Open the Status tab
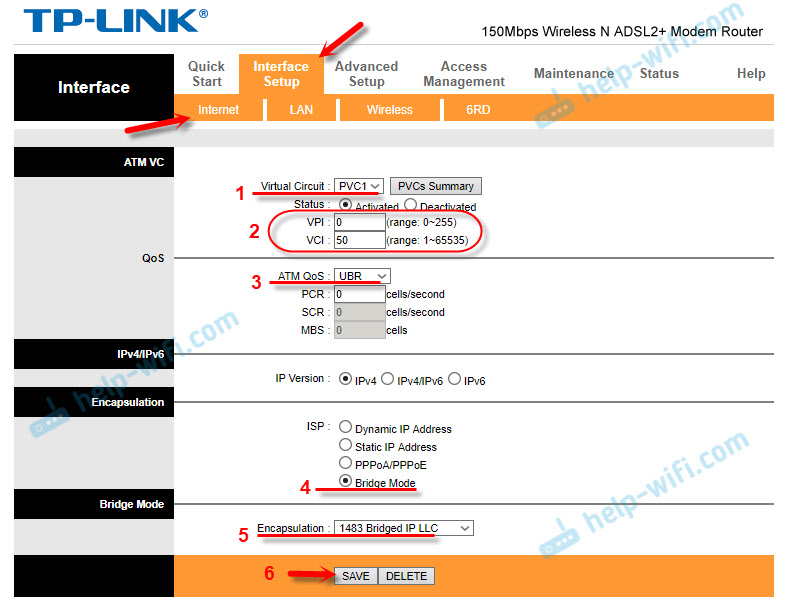 [659, 74]
